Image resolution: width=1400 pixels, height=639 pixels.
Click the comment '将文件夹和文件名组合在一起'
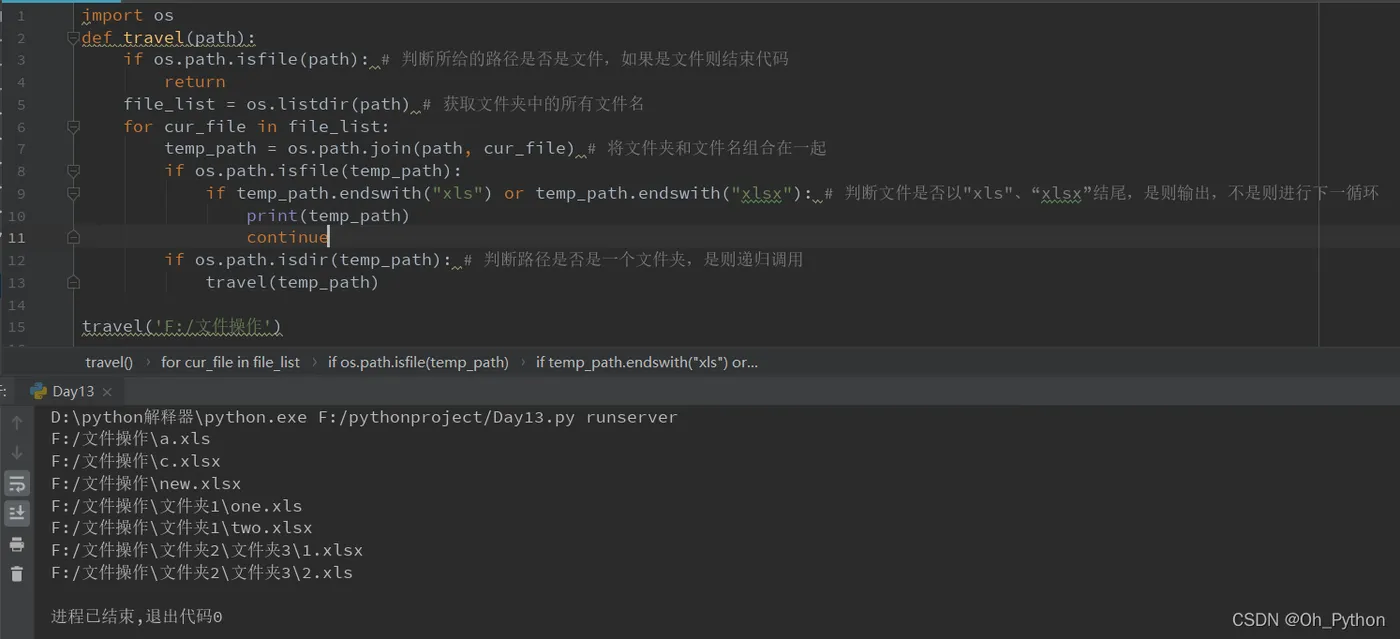click(x=707, y=148)
